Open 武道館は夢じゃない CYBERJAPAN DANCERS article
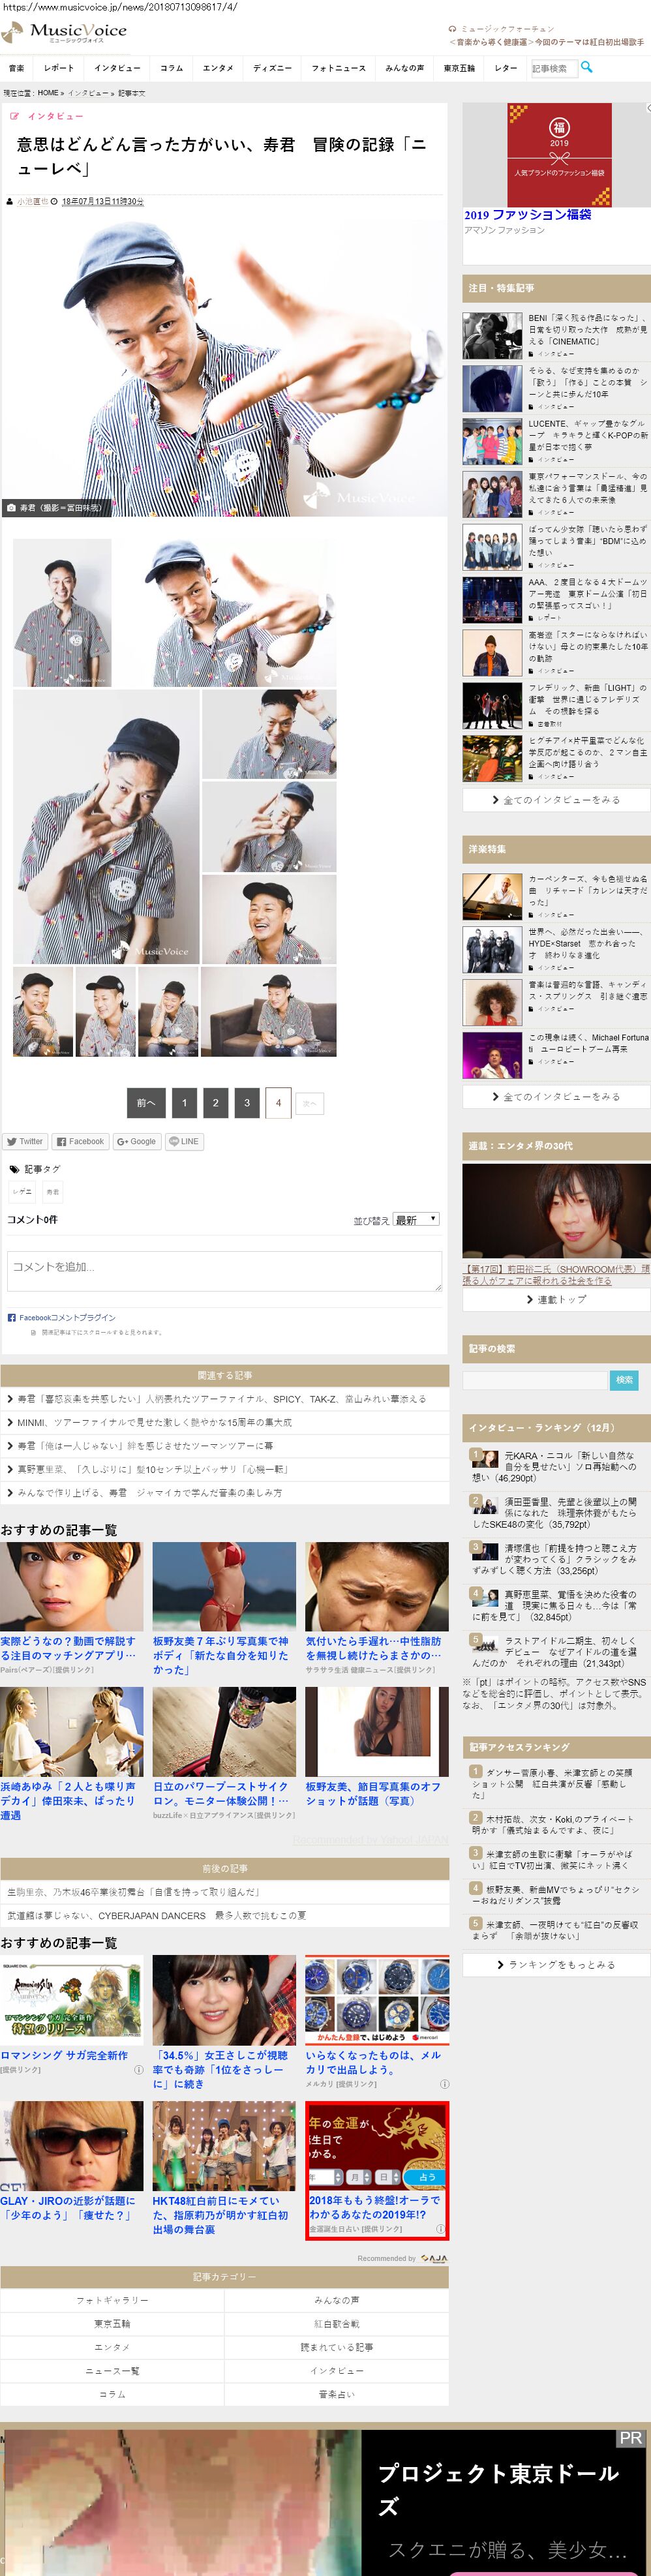The height and width of the screenshot is (2576, 651). (156, 1915)
